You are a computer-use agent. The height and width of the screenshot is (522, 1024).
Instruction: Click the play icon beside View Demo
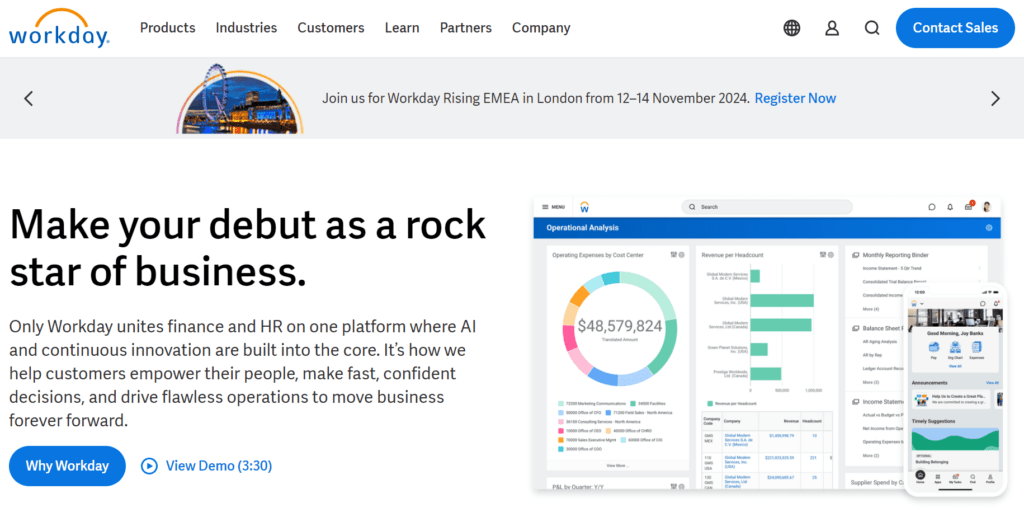149,466
